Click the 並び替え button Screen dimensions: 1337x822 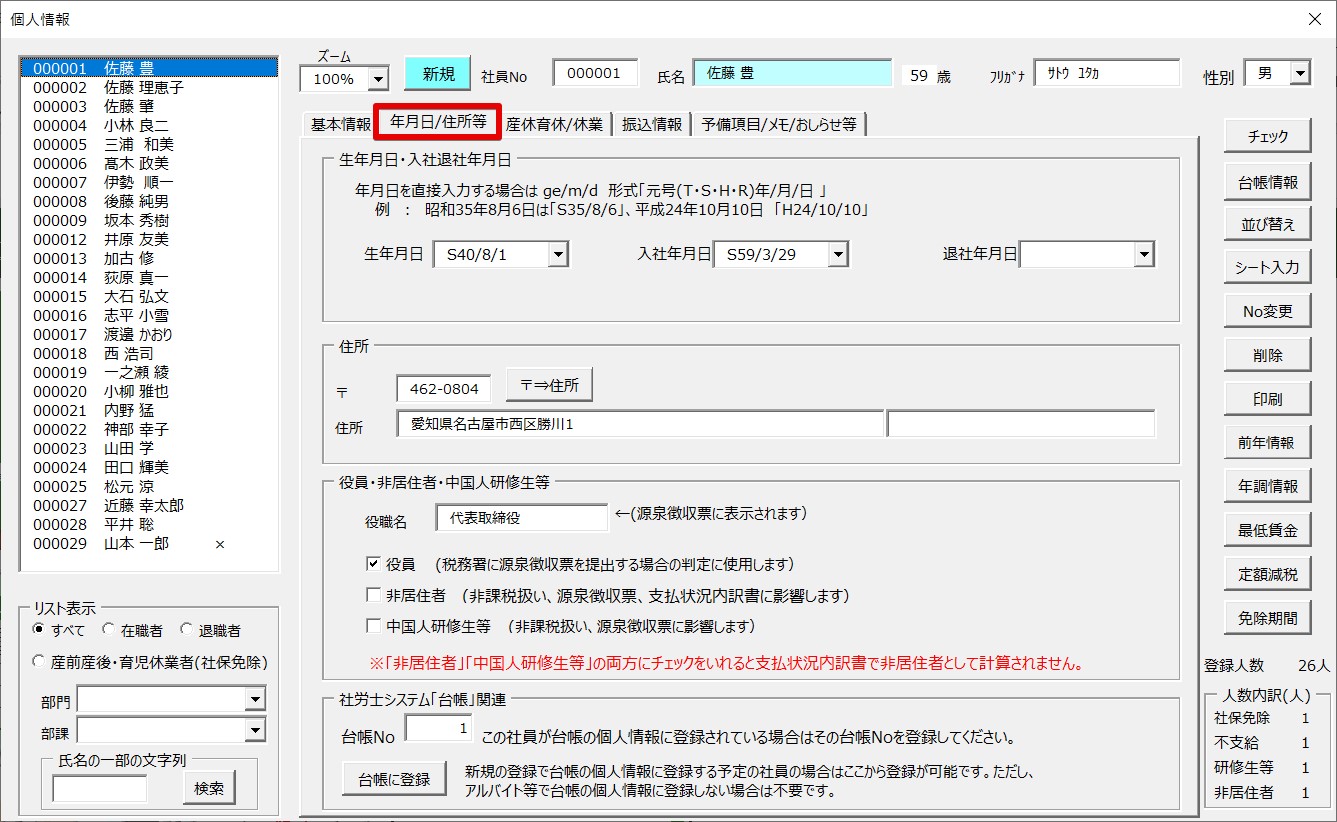point(1268,224)
